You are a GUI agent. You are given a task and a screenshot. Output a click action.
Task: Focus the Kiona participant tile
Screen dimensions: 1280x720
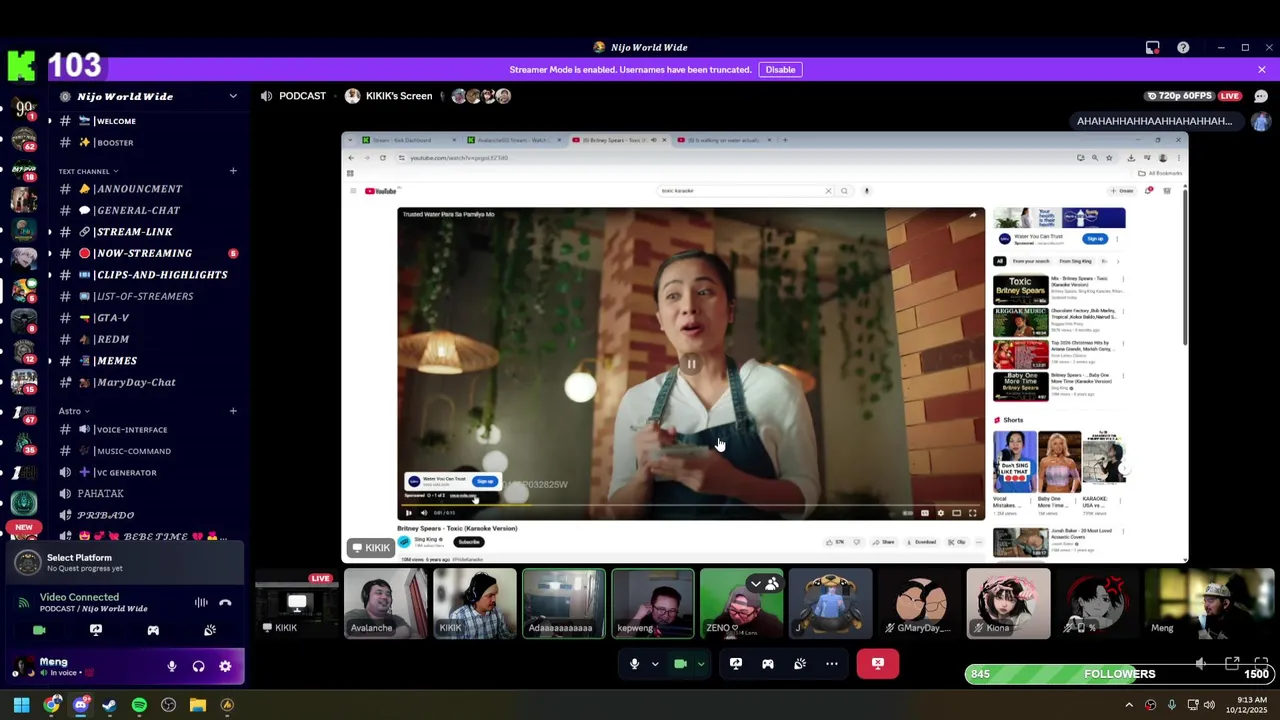[1008, 603]
